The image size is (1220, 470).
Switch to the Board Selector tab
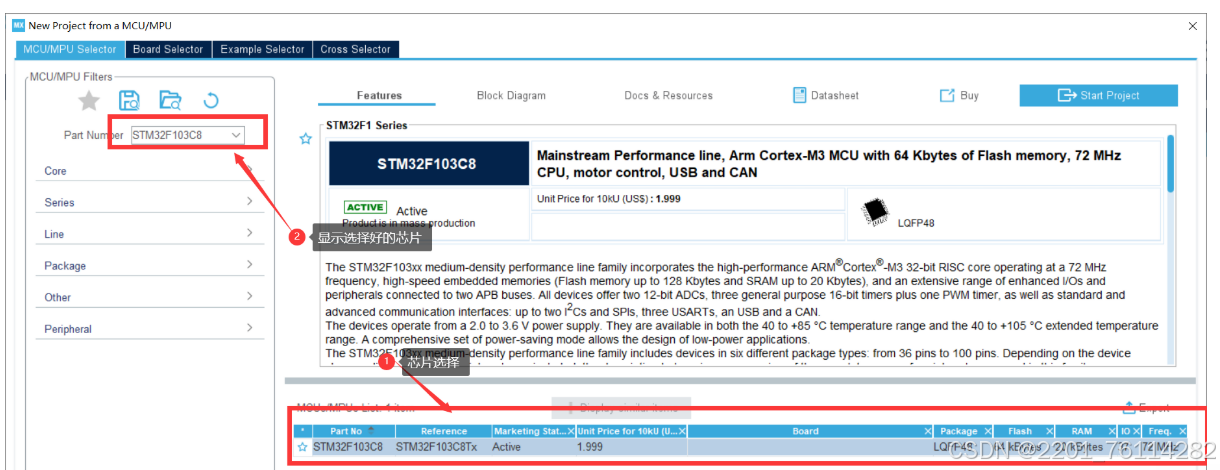click(x=168, y=49)
